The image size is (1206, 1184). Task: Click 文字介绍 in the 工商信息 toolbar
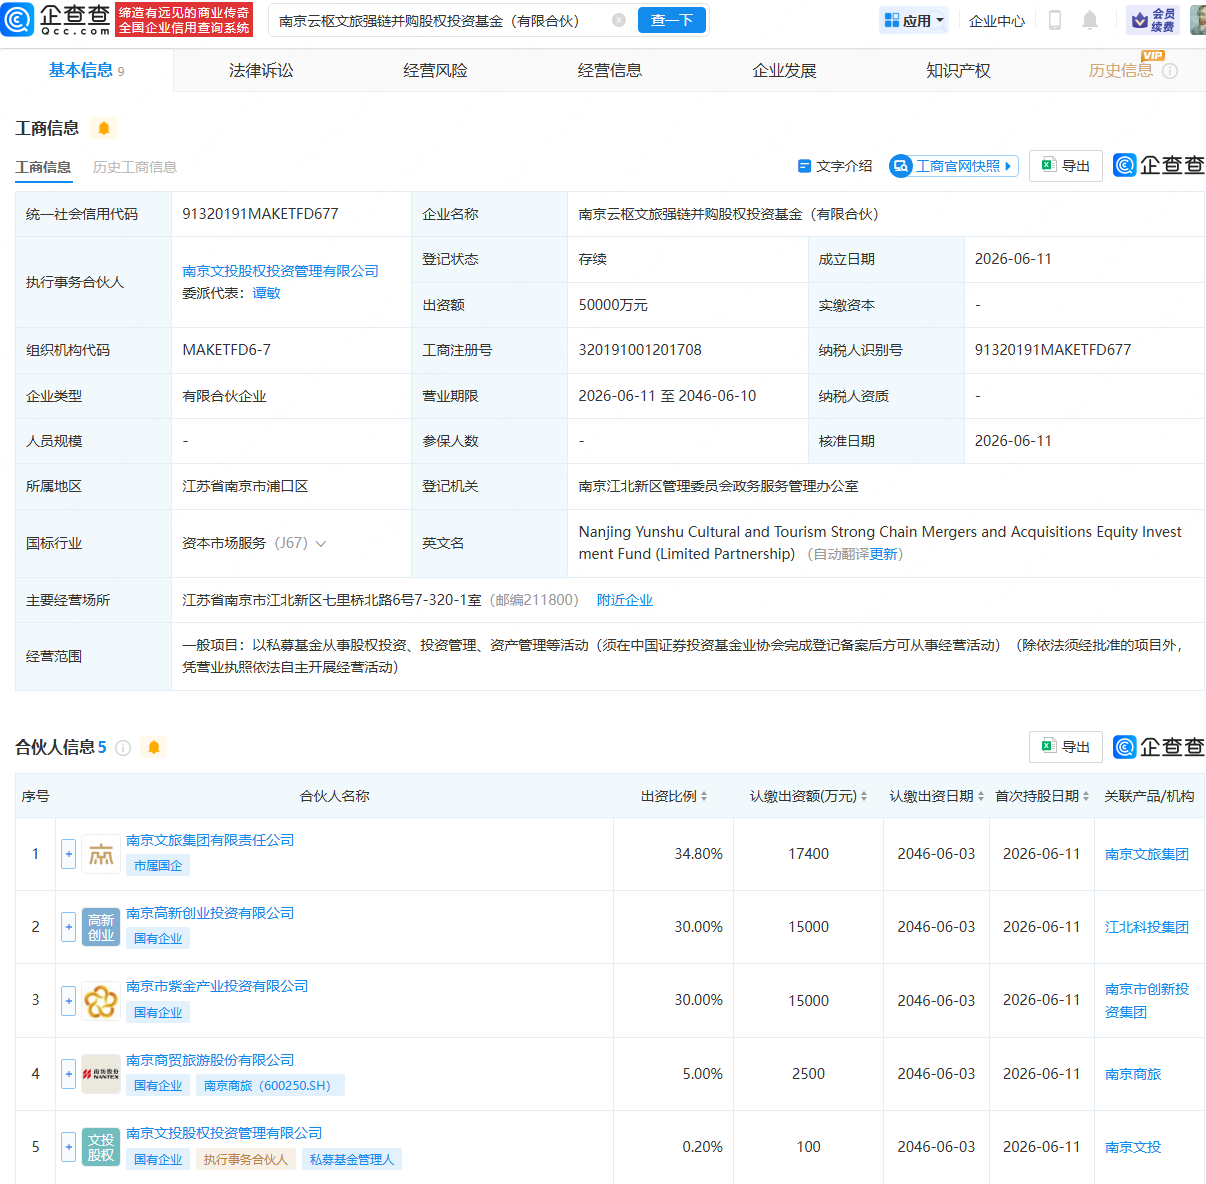(x=834, y=166)
